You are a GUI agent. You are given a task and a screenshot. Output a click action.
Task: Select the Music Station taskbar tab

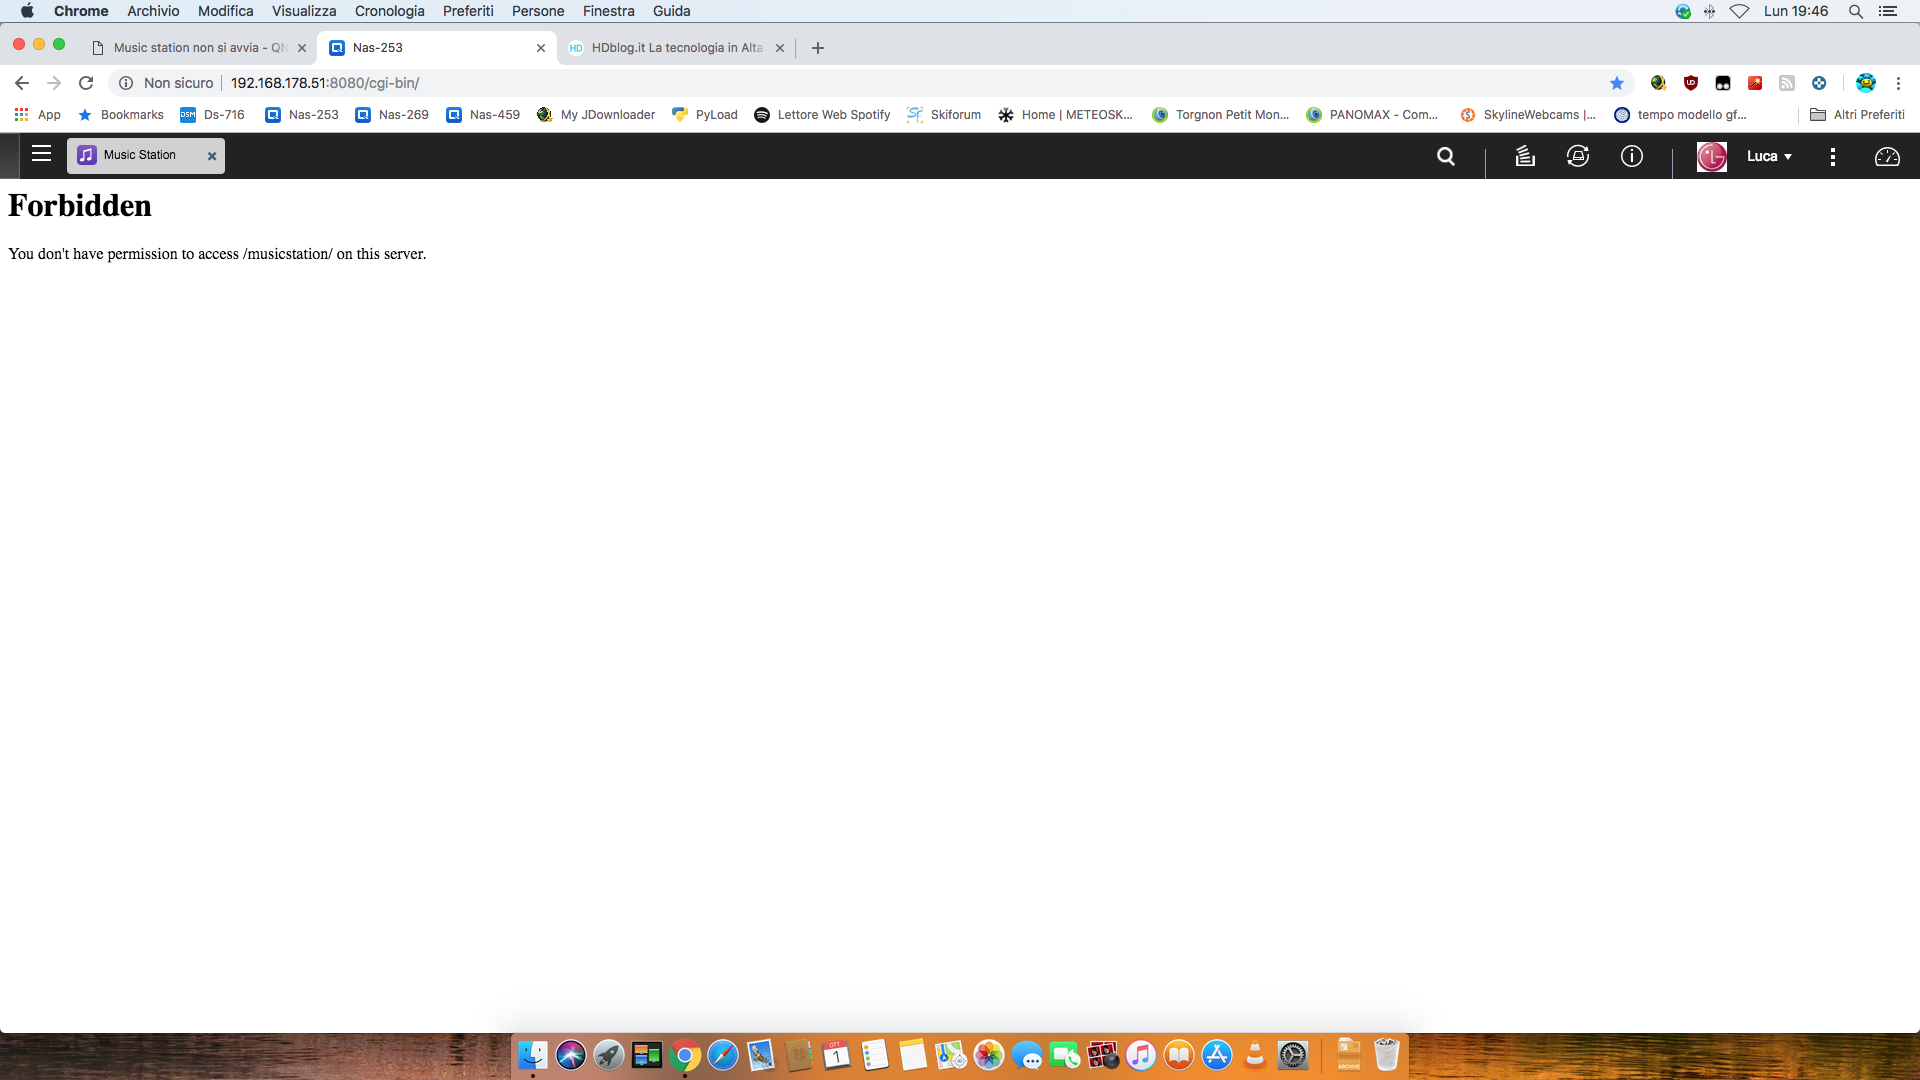coord(140,155)
